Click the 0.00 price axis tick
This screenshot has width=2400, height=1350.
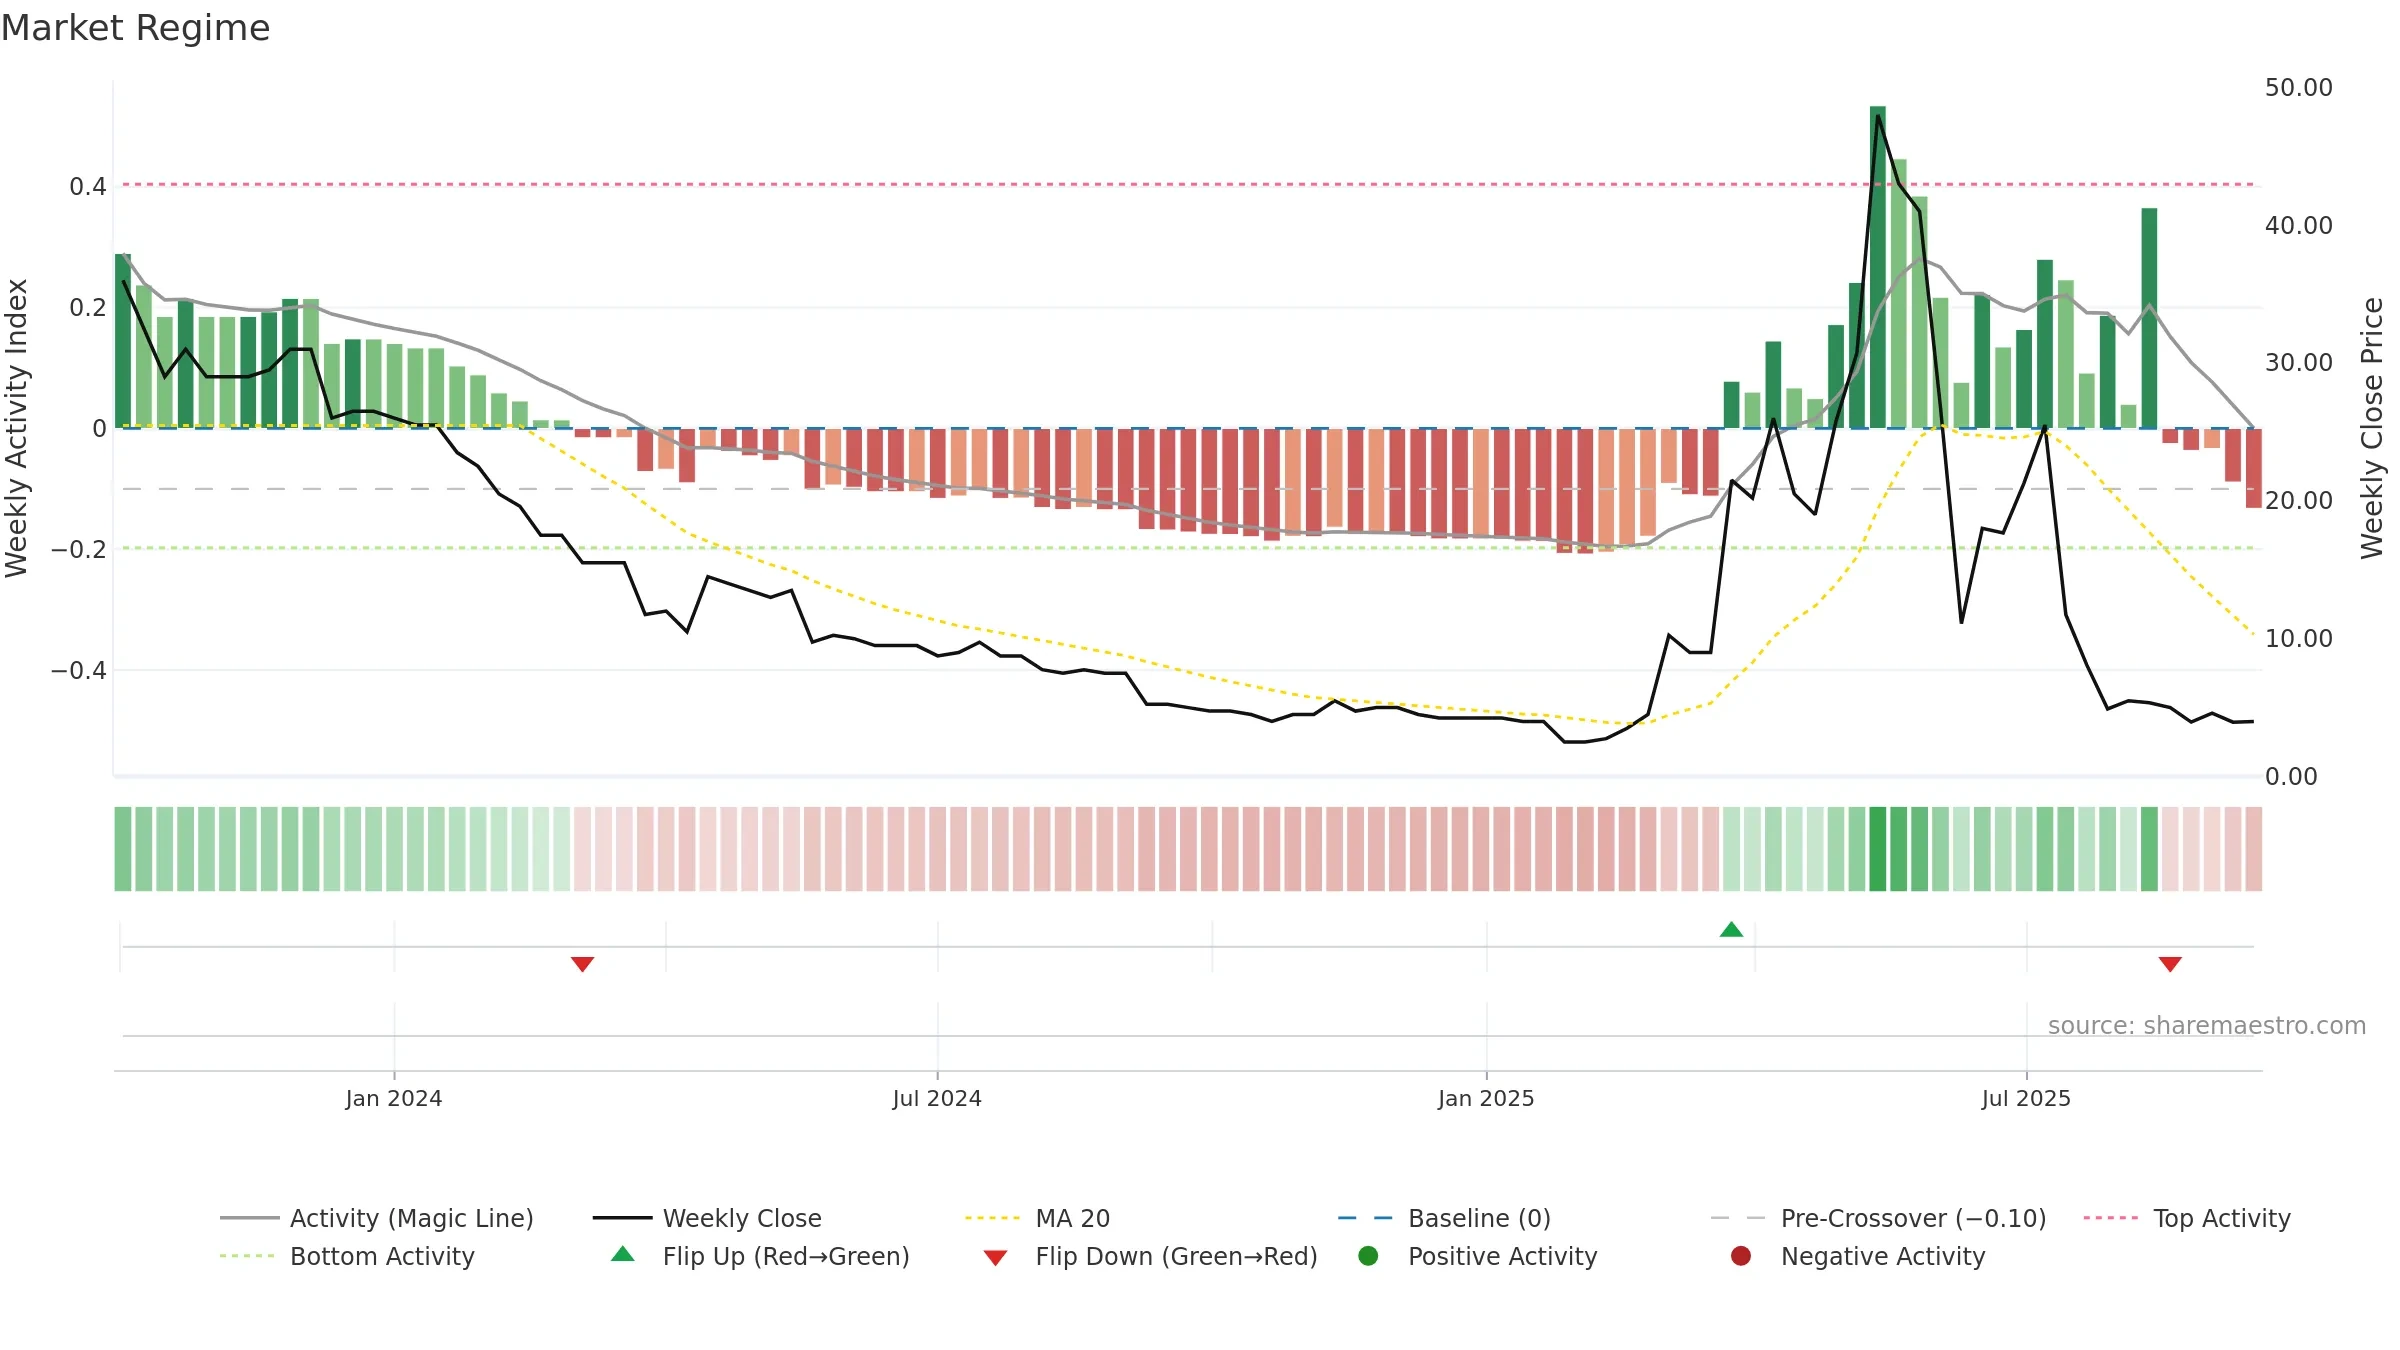click(2290, 777)
